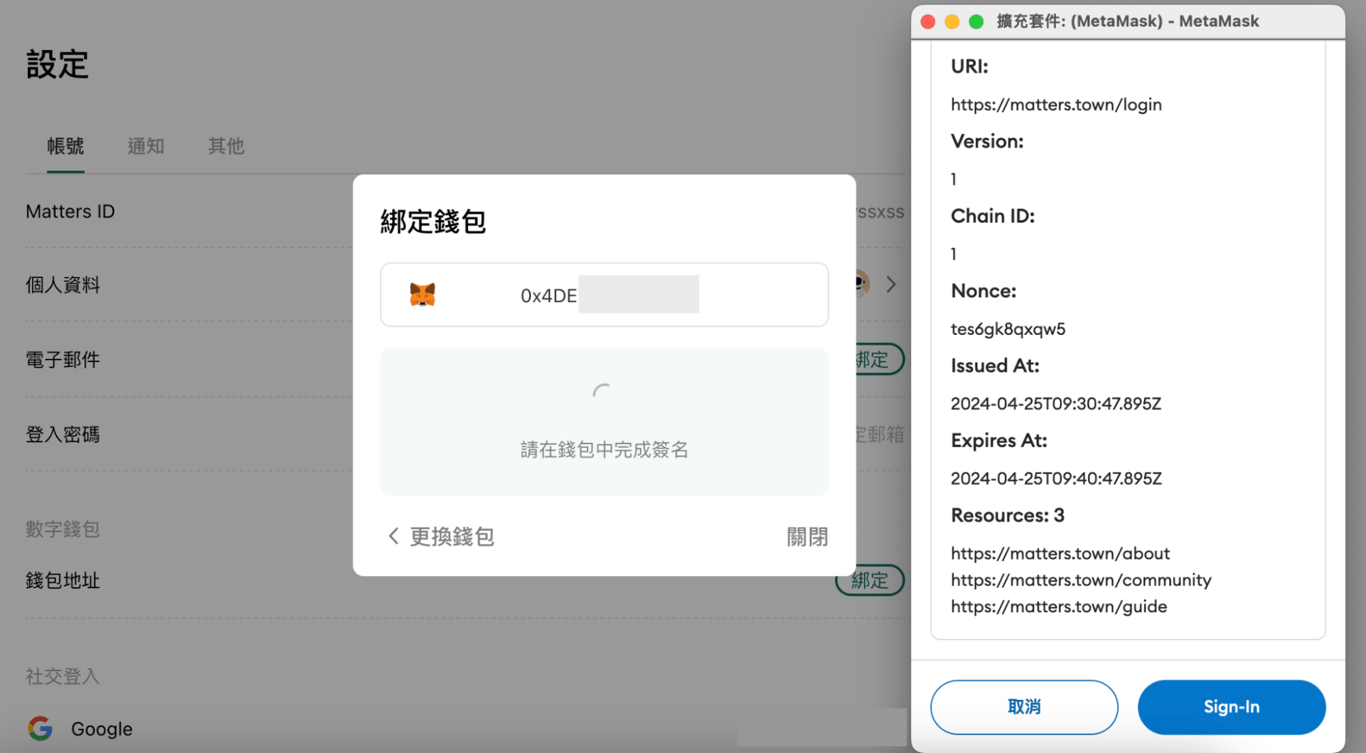Click the URI value https://matters.town/login
The width and height of the screenshot is (1366, 753).
[x=1056, y=104]
